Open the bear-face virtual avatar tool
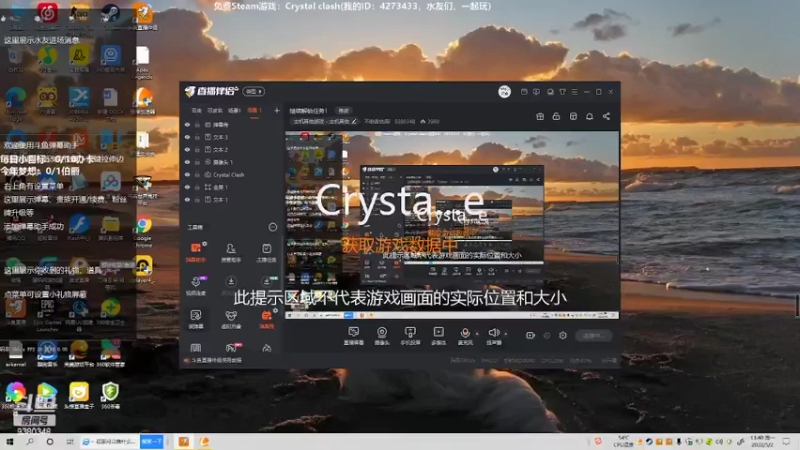Viewport: 800px width, 450px height. click(x=231, y=319)
